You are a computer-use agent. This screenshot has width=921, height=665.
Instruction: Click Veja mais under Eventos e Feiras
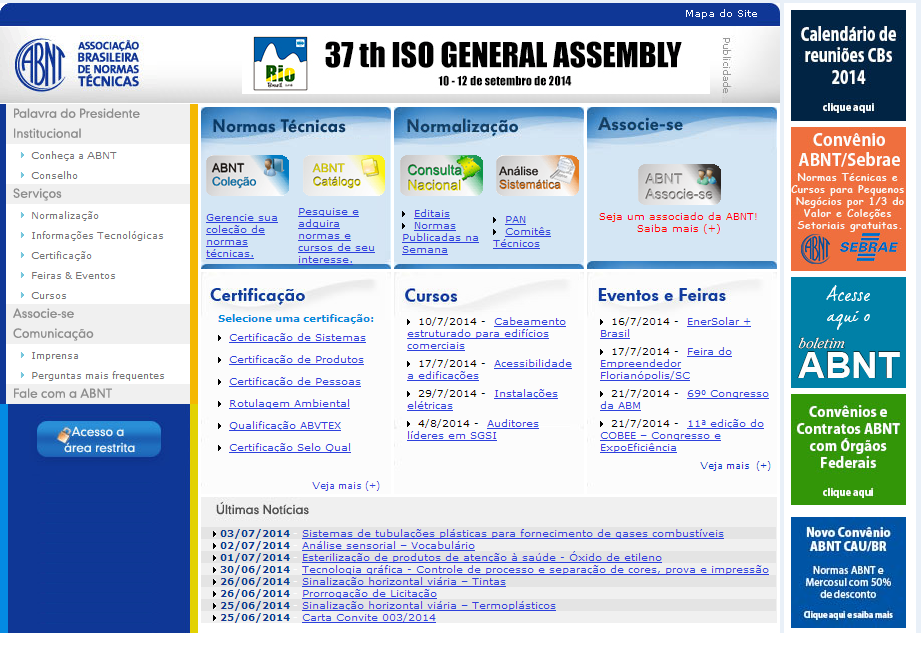[x=735, y=466]
